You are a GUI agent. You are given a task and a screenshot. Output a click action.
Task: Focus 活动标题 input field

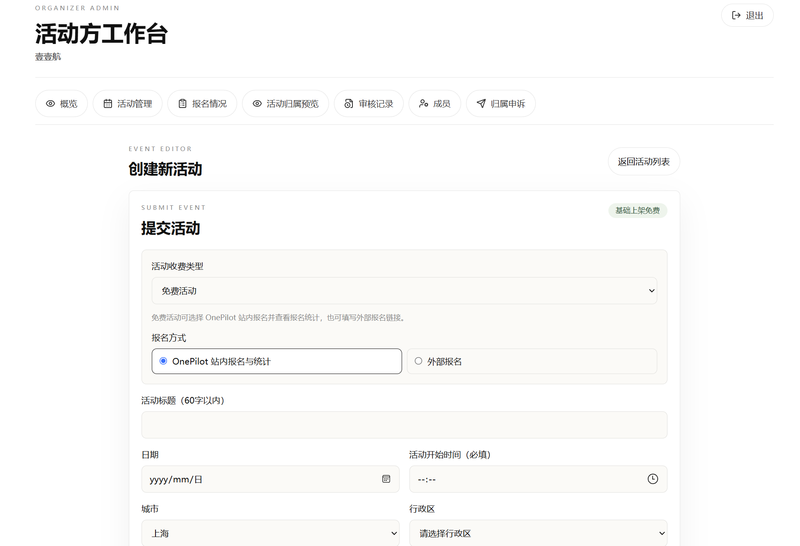(404, 425)
